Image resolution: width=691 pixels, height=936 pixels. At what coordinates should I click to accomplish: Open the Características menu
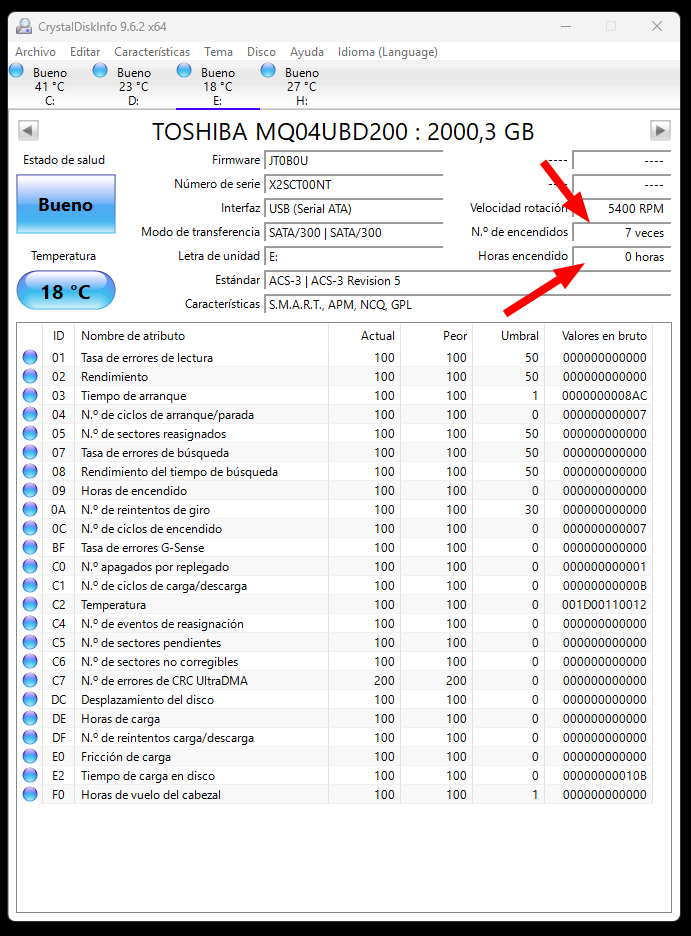click(x=152, y=52)
